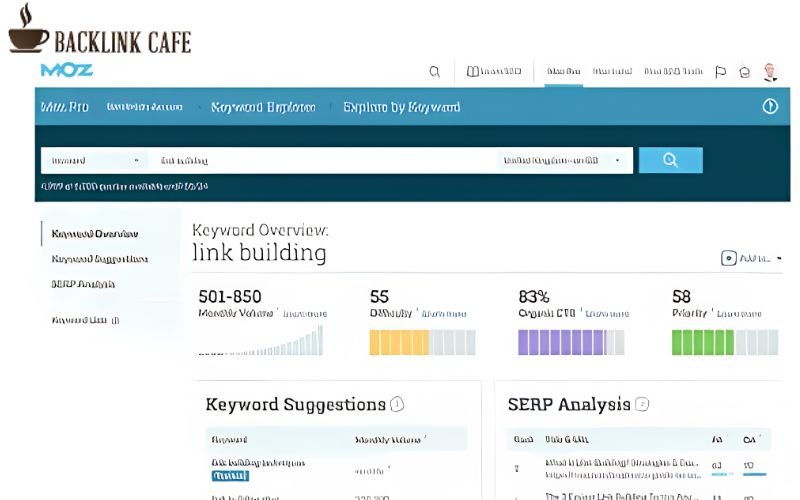
Task: Click the blue search magnifier button
Action: coord(670,160)
